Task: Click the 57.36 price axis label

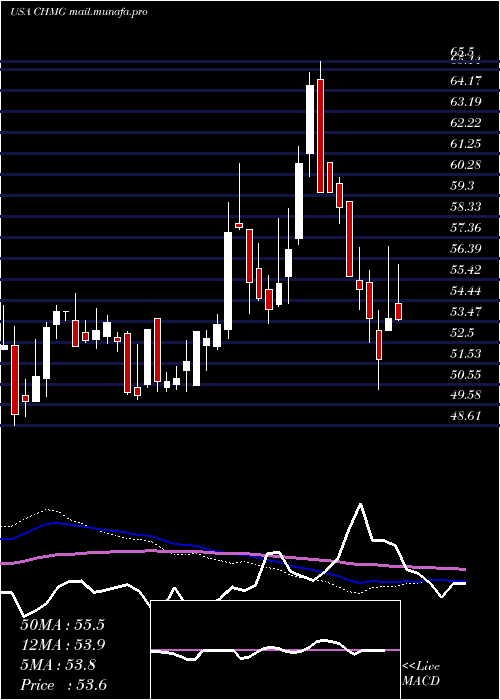Action: pos(466,228)
